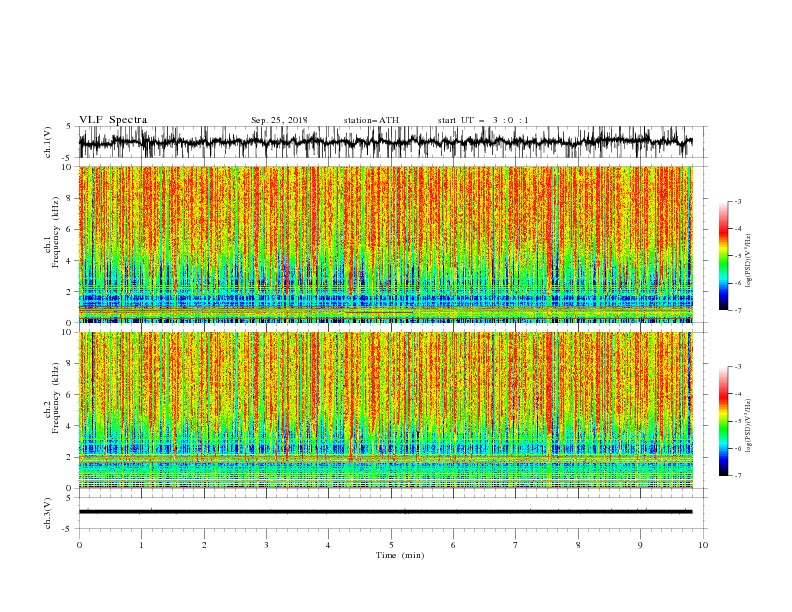Click the 'VLF Spectra' plot title
The width and height of the screenshot is (792, 612).
[x=113, y=120]
